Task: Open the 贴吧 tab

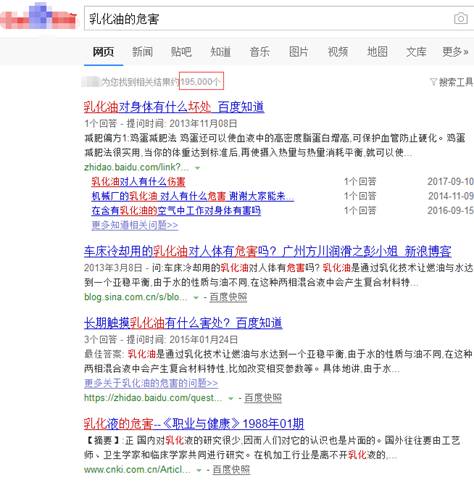Action: point(181,52)
